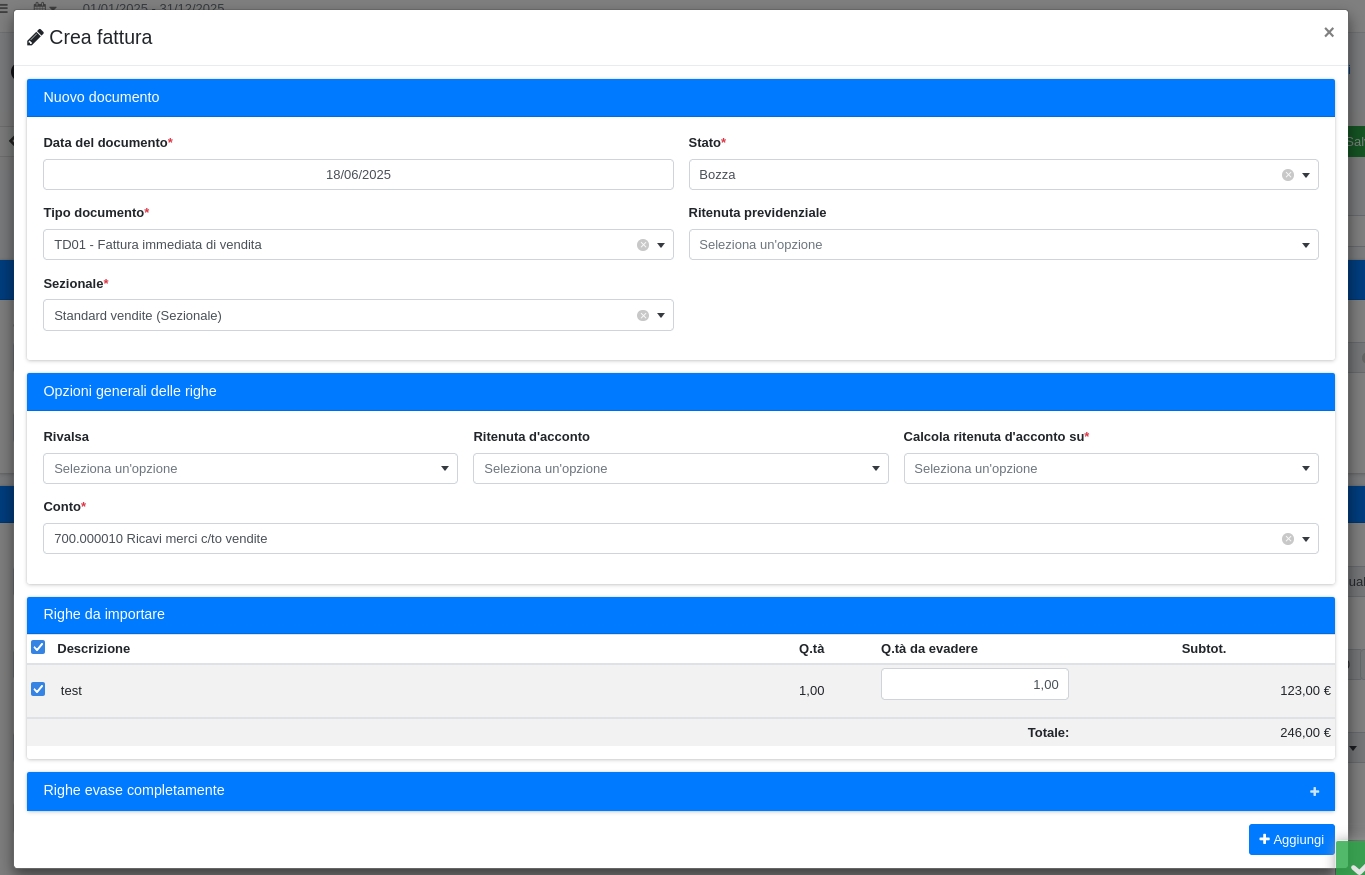Image resolution: width=1365 pixels, height=875 pixels.
Task: Clear the Tipo documento selection icon
Action: pos(643,245)
